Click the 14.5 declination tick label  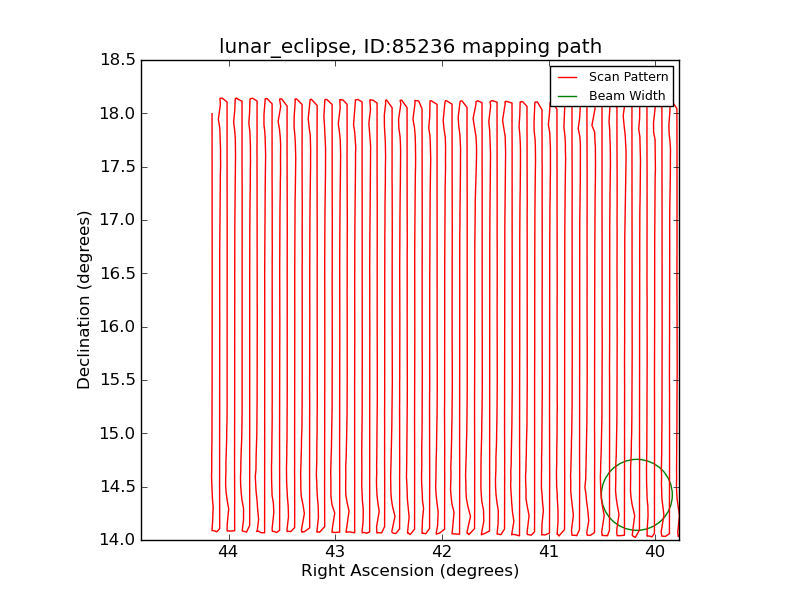(118, 487)
